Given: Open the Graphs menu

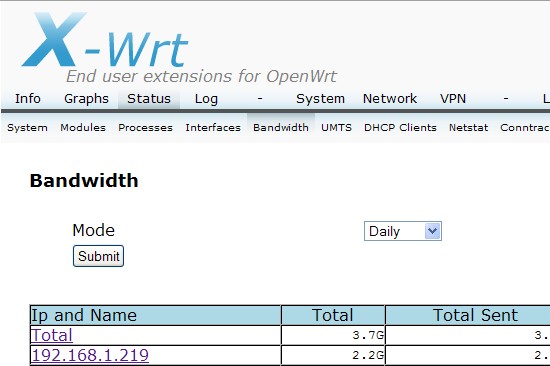Looking at the screenshot, I should (x=86, y=99).
